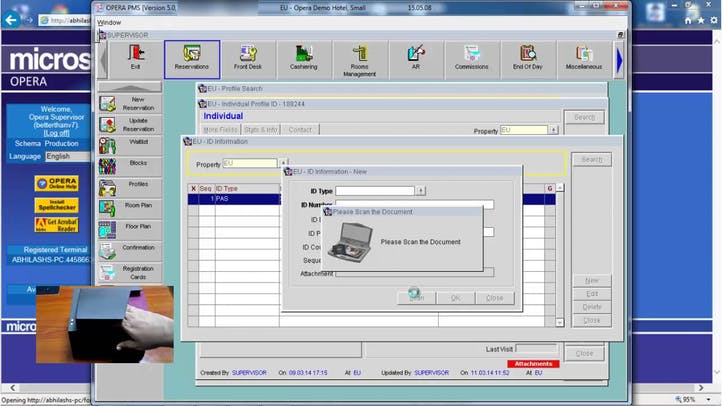Click the browser address bar
Viewport: 722px width, 406px height.
point(64,20)
